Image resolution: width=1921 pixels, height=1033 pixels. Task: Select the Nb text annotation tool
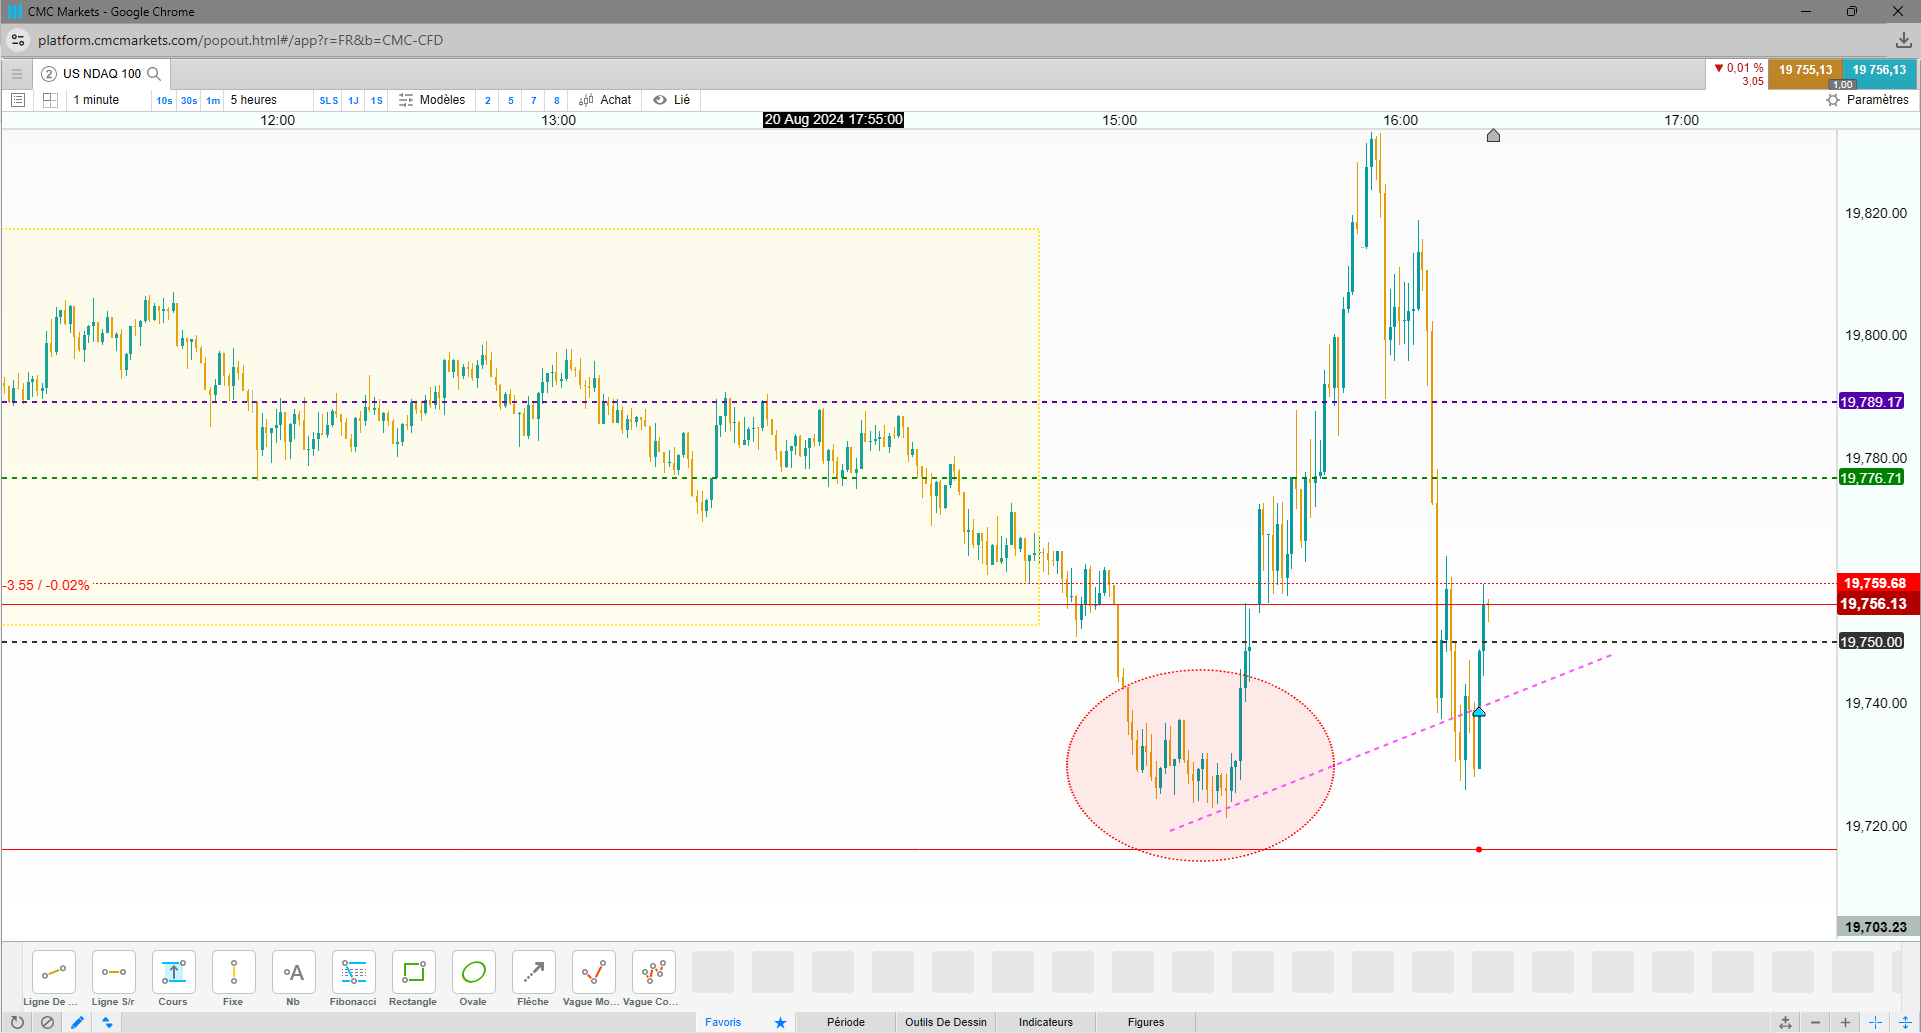point(294,972)
